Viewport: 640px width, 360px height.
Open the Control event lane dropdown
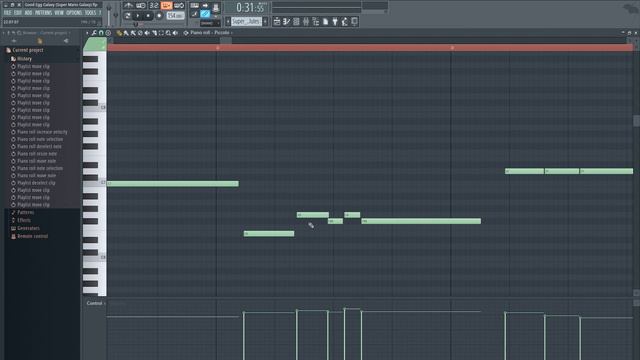click(x=96, y=303)
